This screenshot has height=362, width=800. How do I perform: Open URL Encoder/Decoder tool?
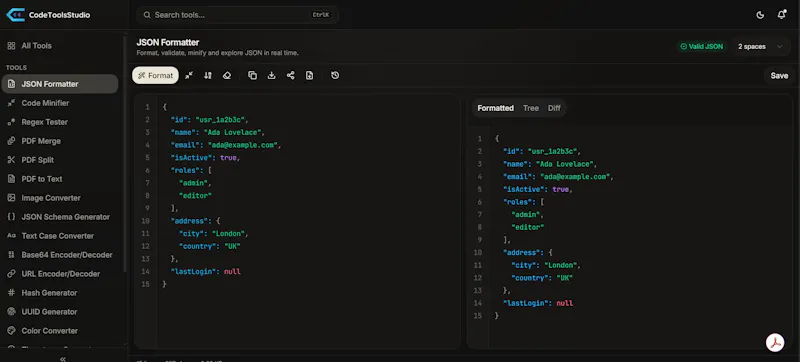(x=60, y=274)
